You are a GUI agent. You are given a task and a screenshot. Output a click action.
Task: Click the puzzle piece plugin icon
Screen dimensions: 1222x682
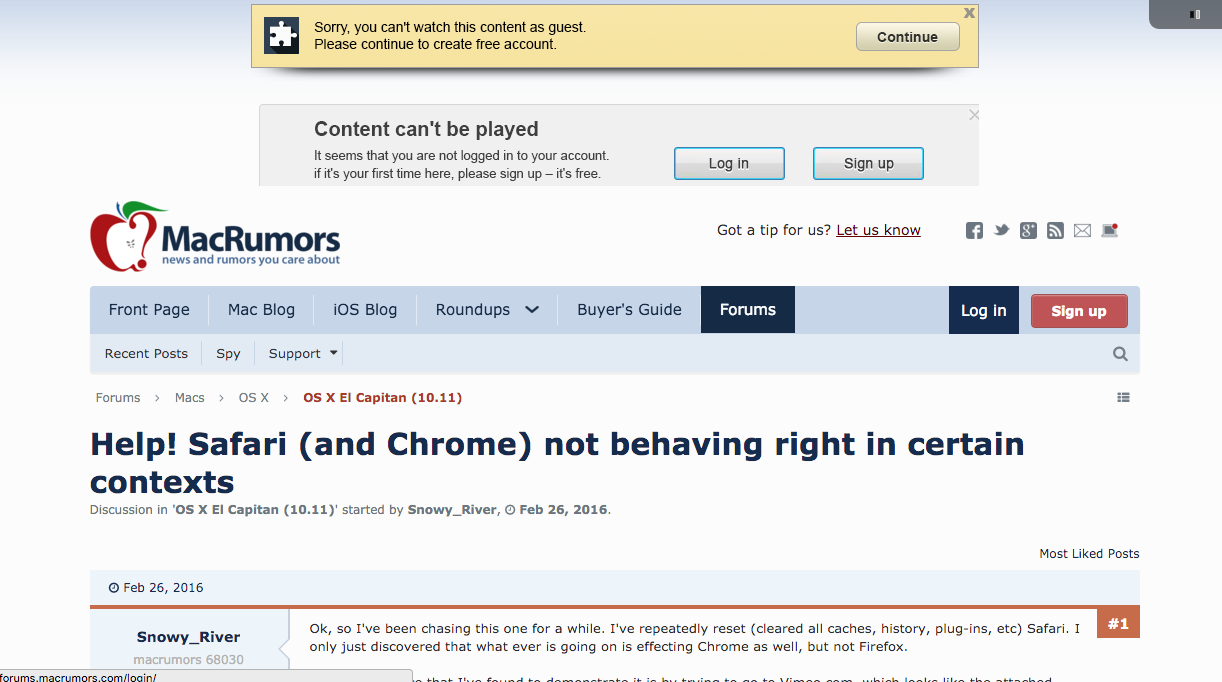[x=282, y=36]
